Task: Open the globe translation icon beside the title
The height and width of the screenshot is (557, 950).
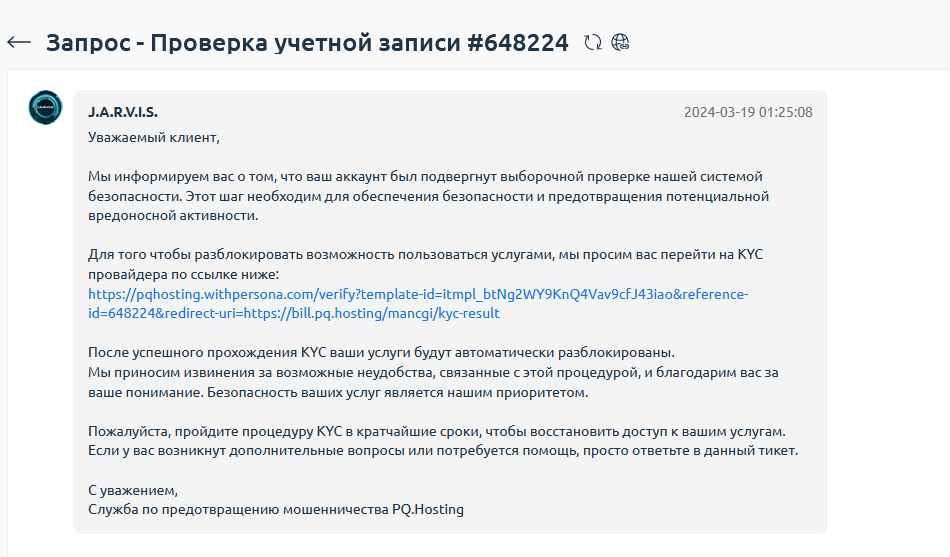Action: 620,42
